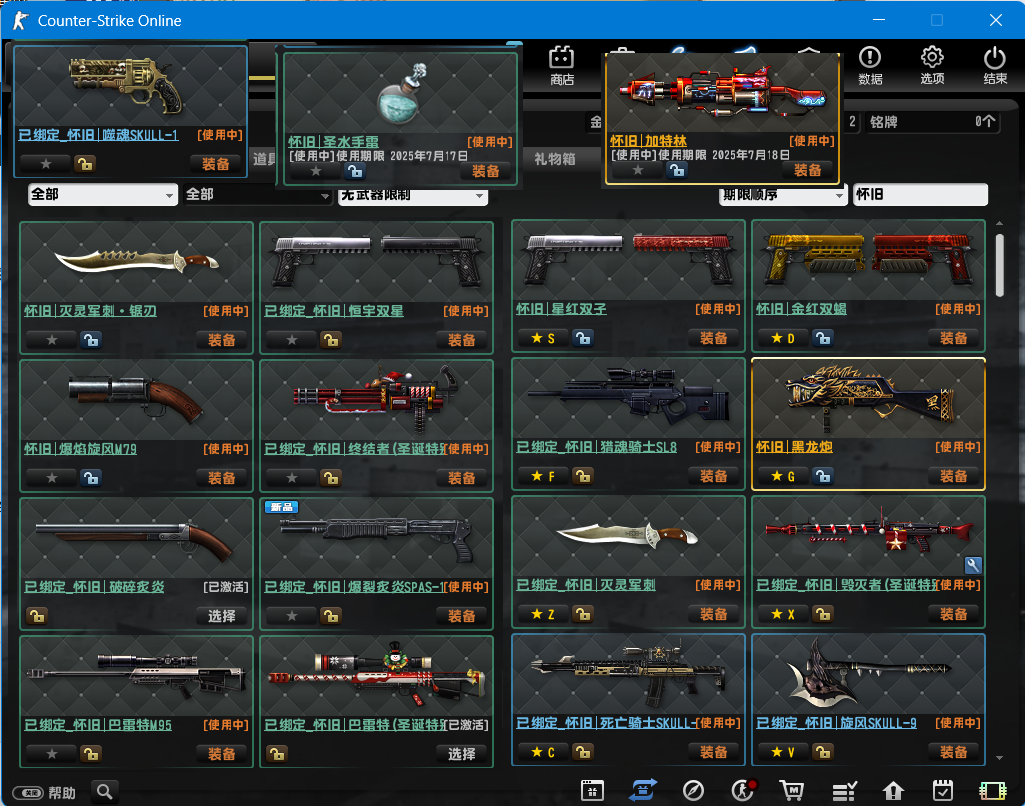
Task: Click the 怀旧 search input field
Action: [x=920, y=194]
